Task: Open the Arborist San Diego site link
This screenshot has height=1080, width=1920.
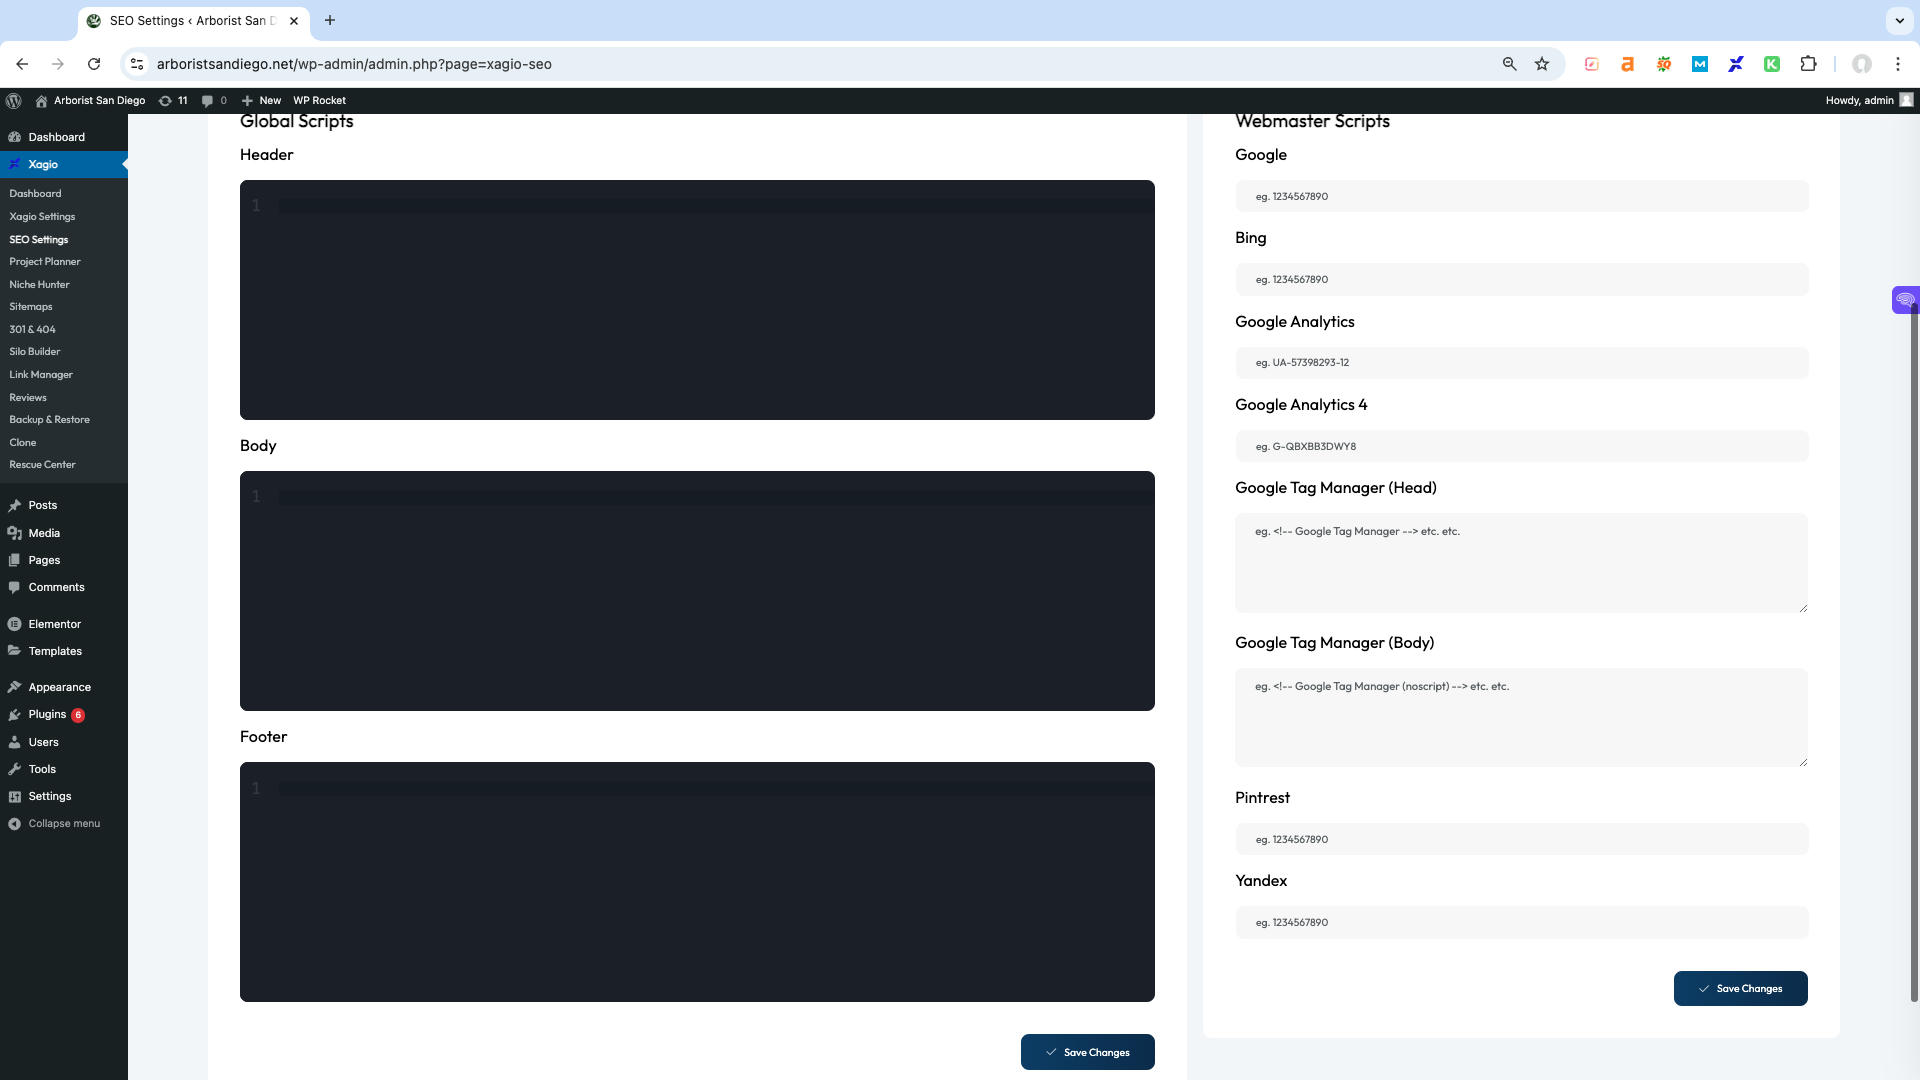Action: tap(90, 100)
